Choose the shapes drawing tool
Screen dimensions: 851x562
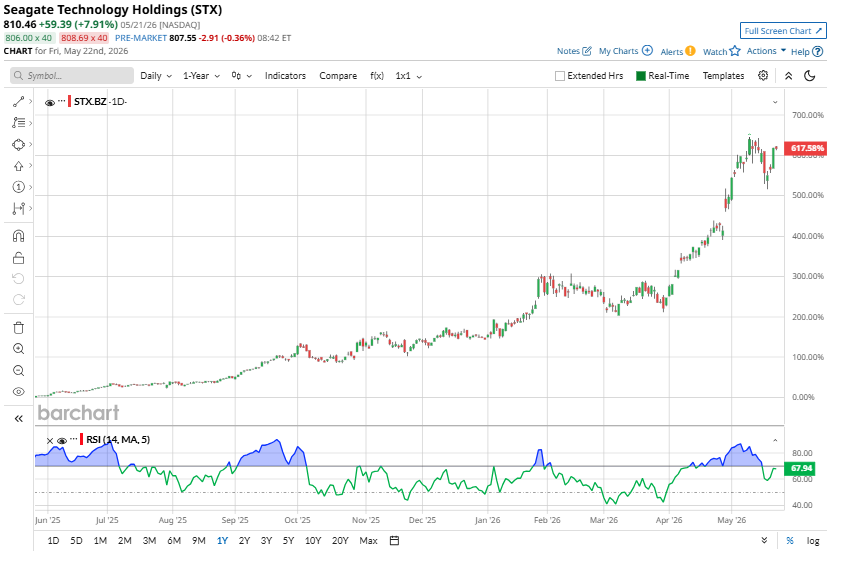point(18,145)
